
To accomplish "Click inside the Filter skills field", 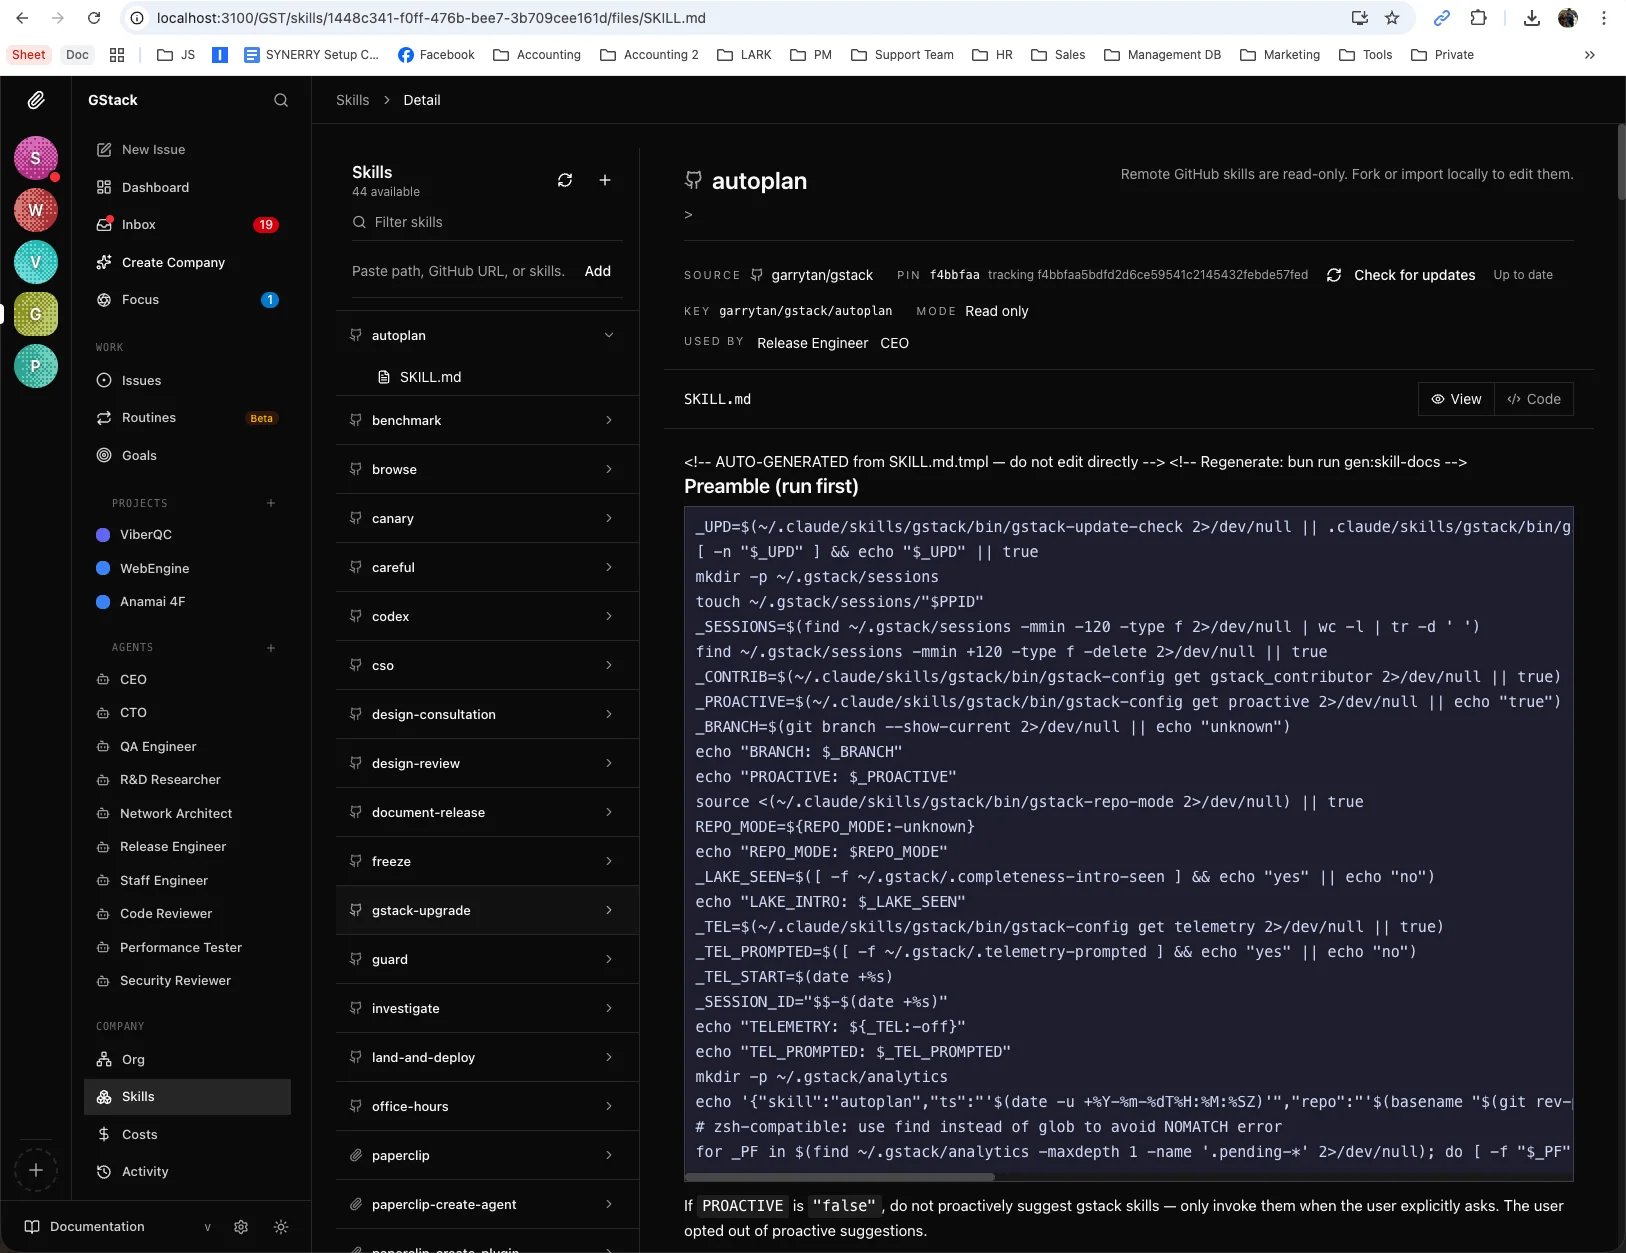I will click(450, 222).
